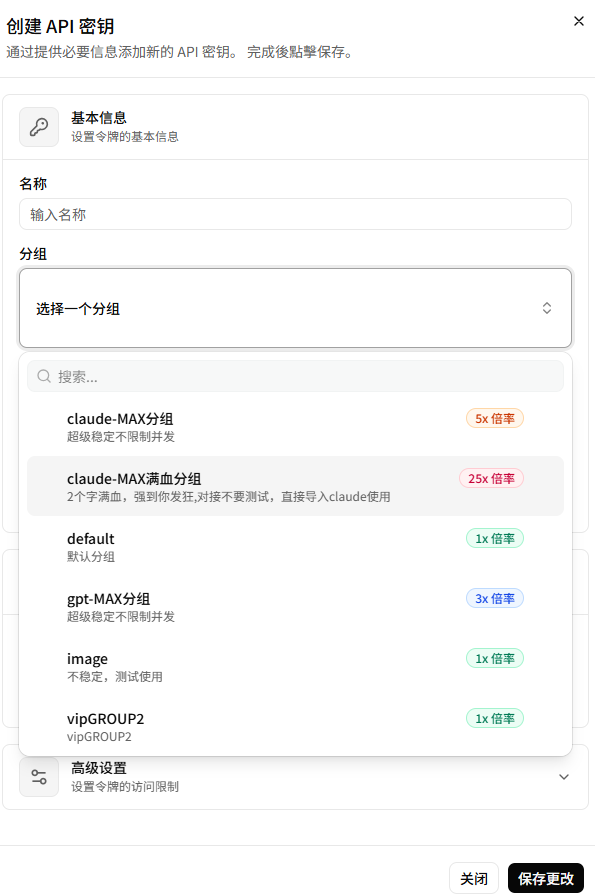Click the up-down chevron in the 分组 selector

point(546,308)
